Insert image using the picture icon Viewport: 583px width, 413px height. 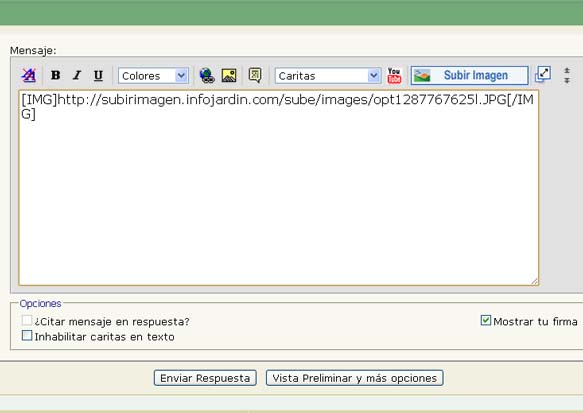229,75
